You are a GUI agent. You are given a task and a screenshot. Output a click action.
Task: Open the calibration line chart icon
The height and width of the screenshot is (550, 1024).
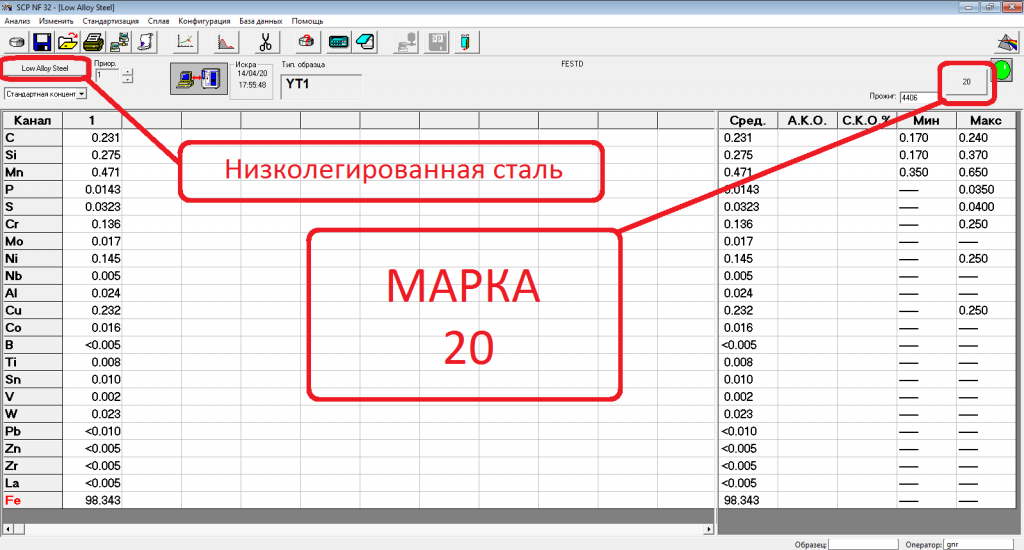click(186, 42)
